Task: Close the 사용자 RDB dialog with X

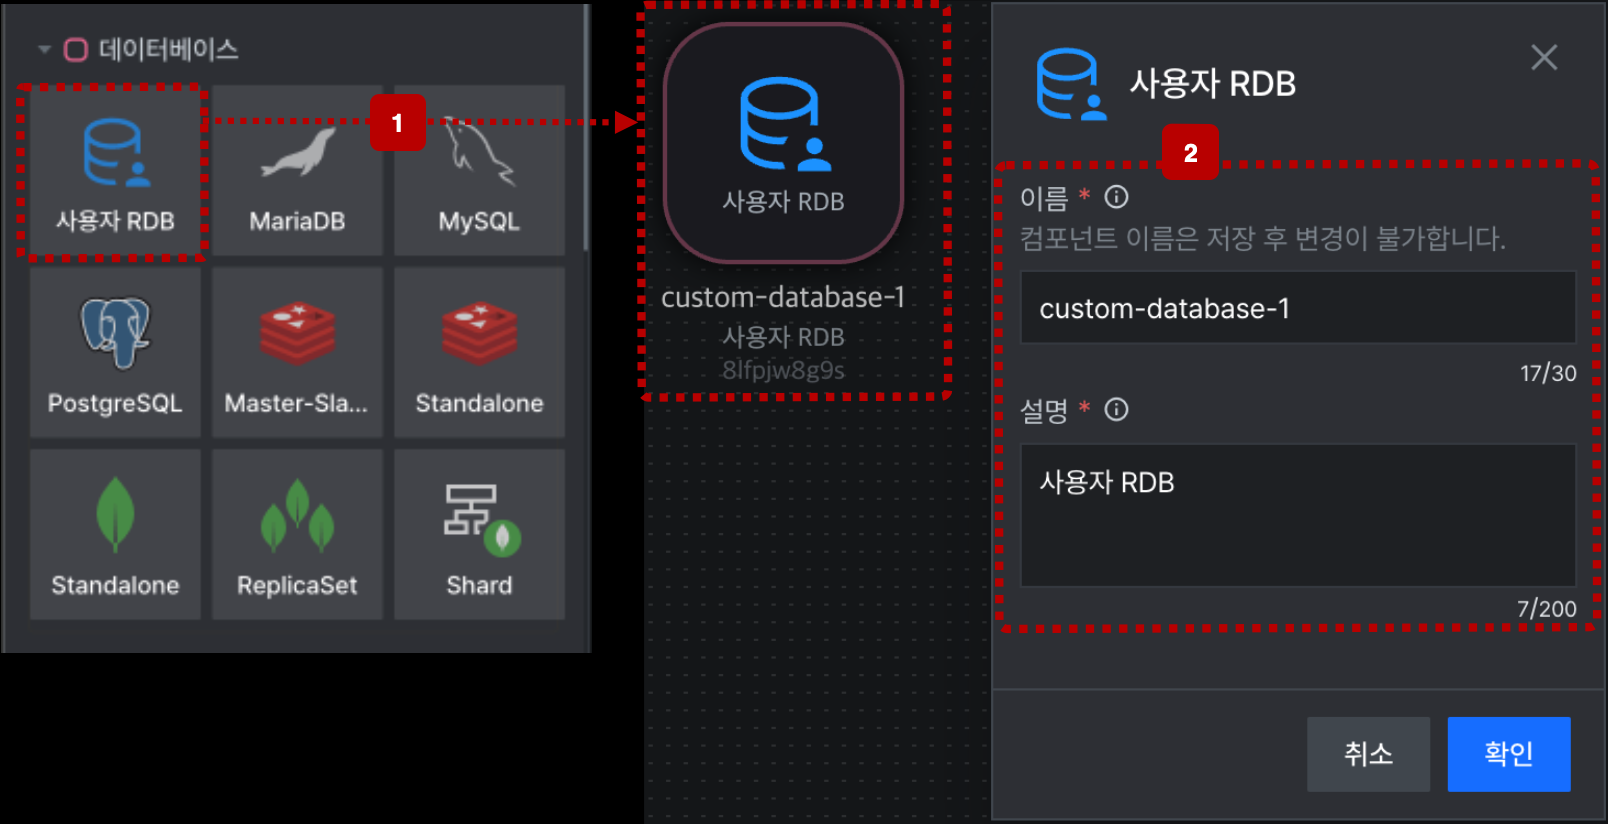Action: 1544,58
